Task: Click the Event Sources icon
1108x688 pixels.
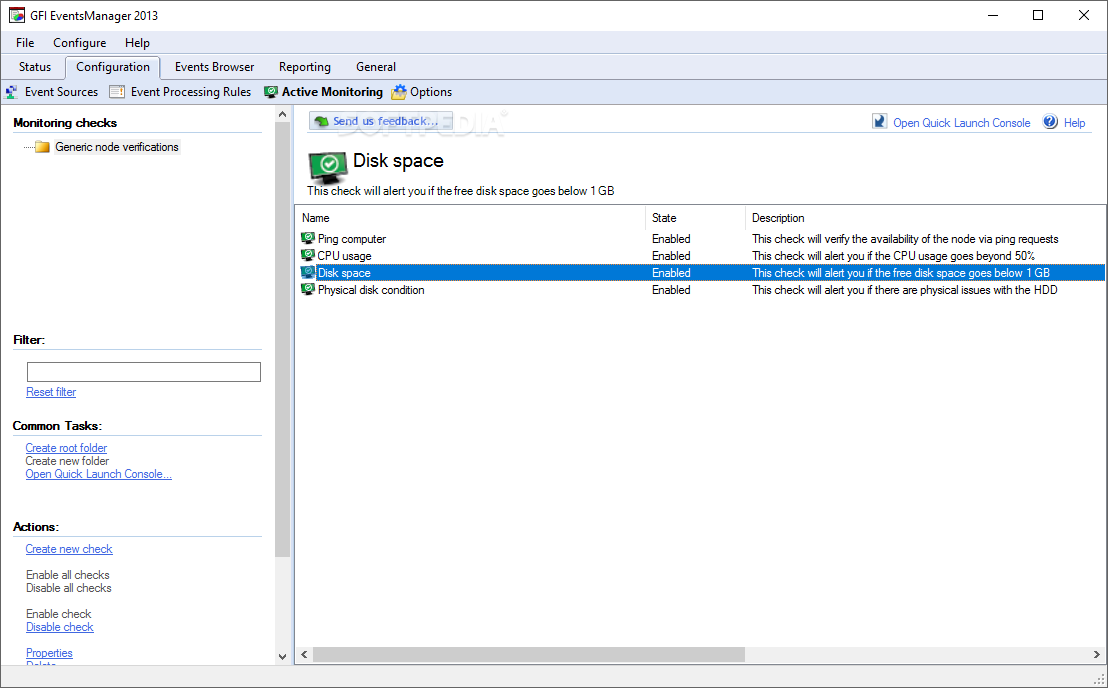Action: 12,92
